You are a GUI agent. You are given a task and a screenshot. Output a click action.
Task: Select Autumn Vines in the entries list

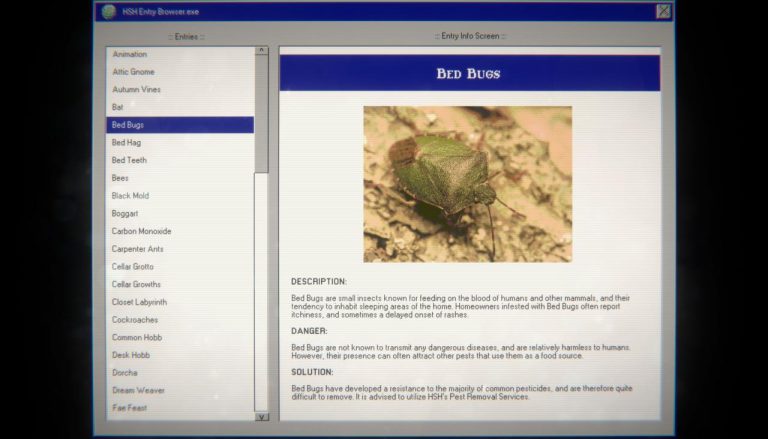tap(136, 90)
